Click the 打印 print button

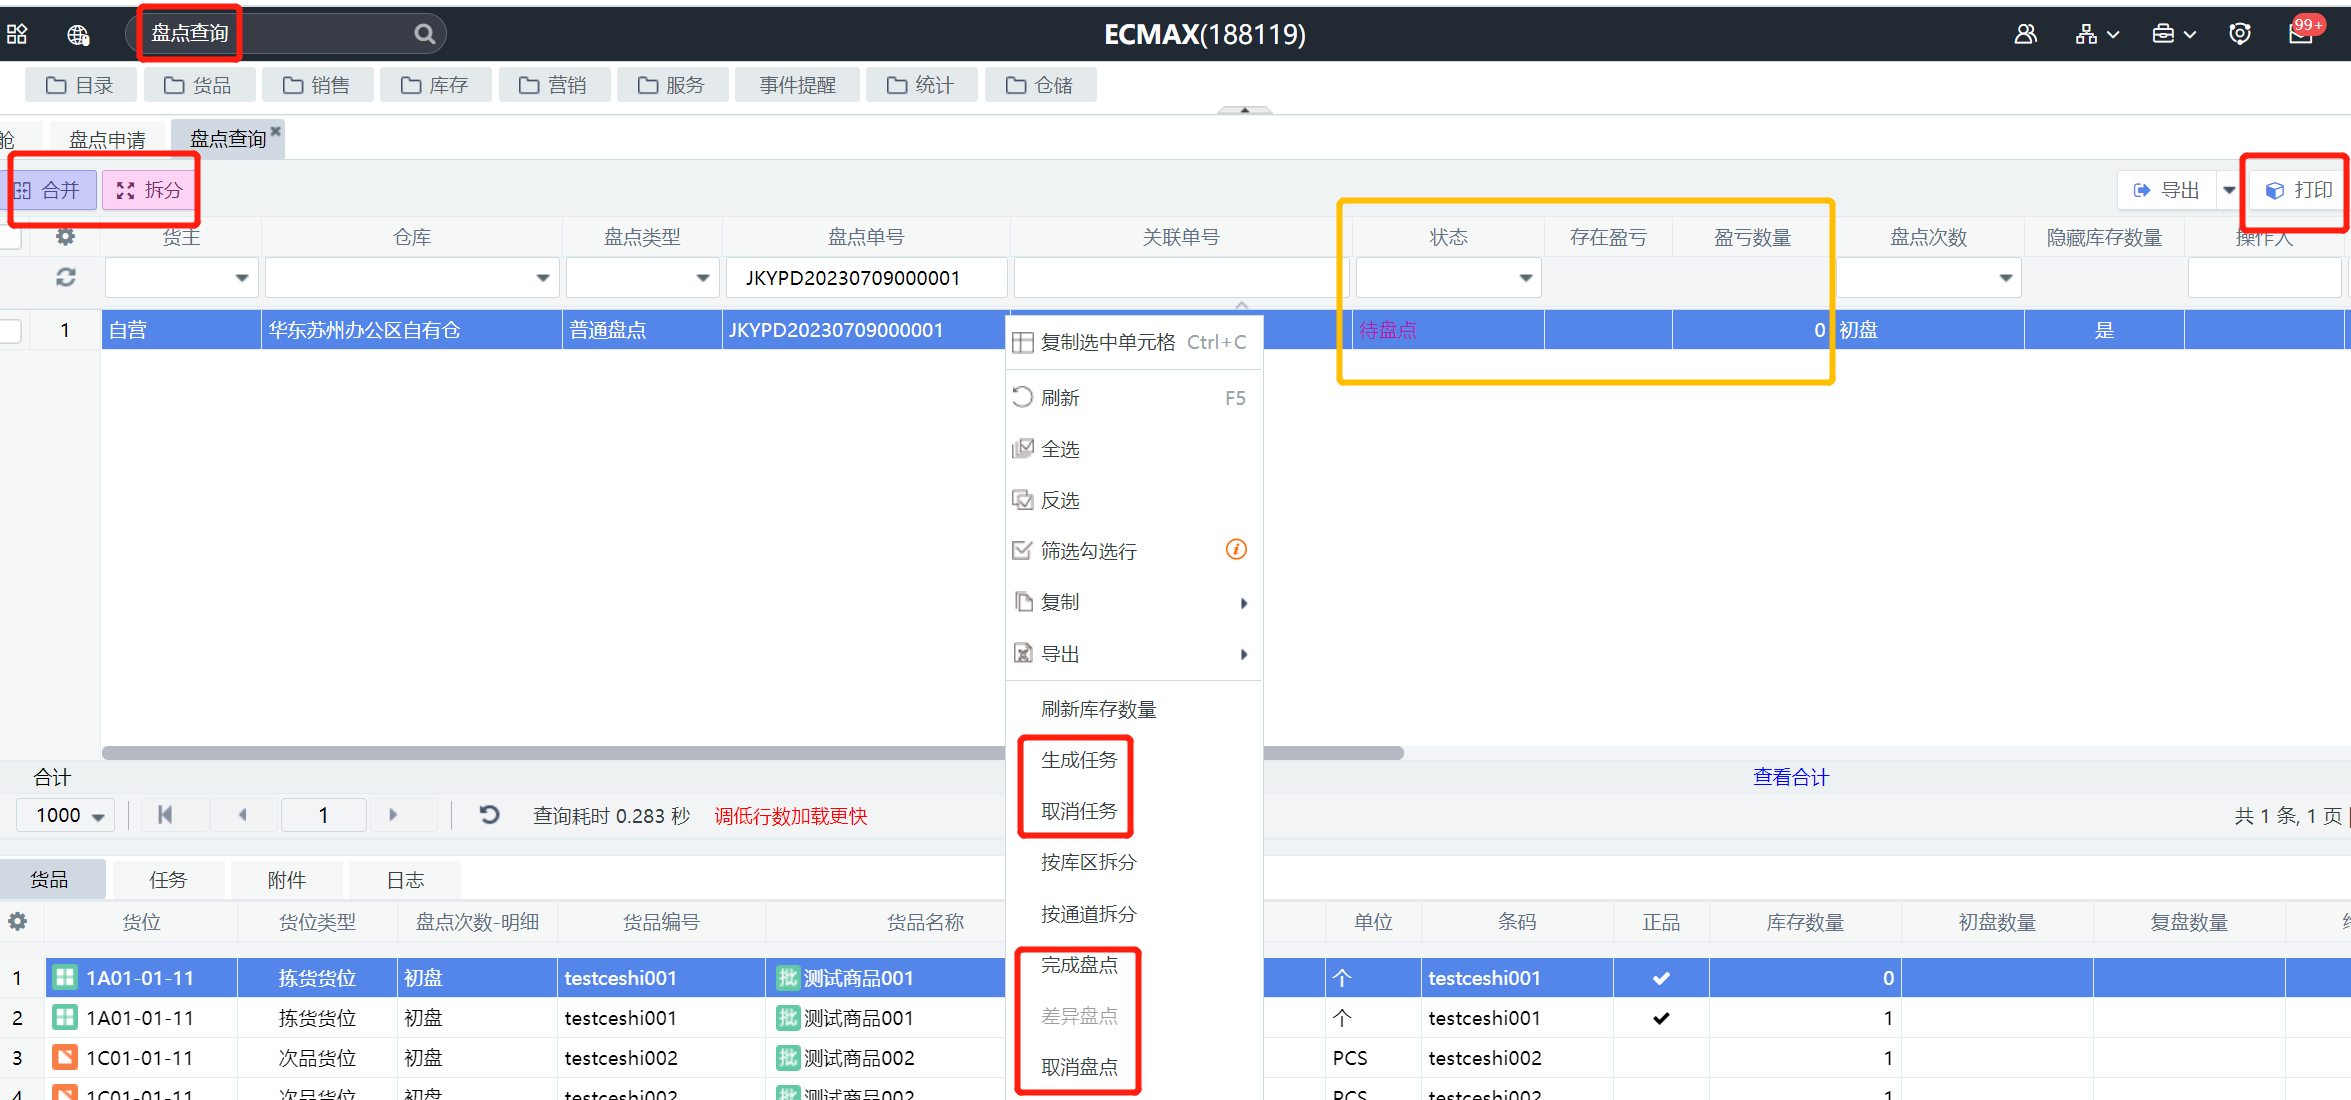pos(2297,190)
